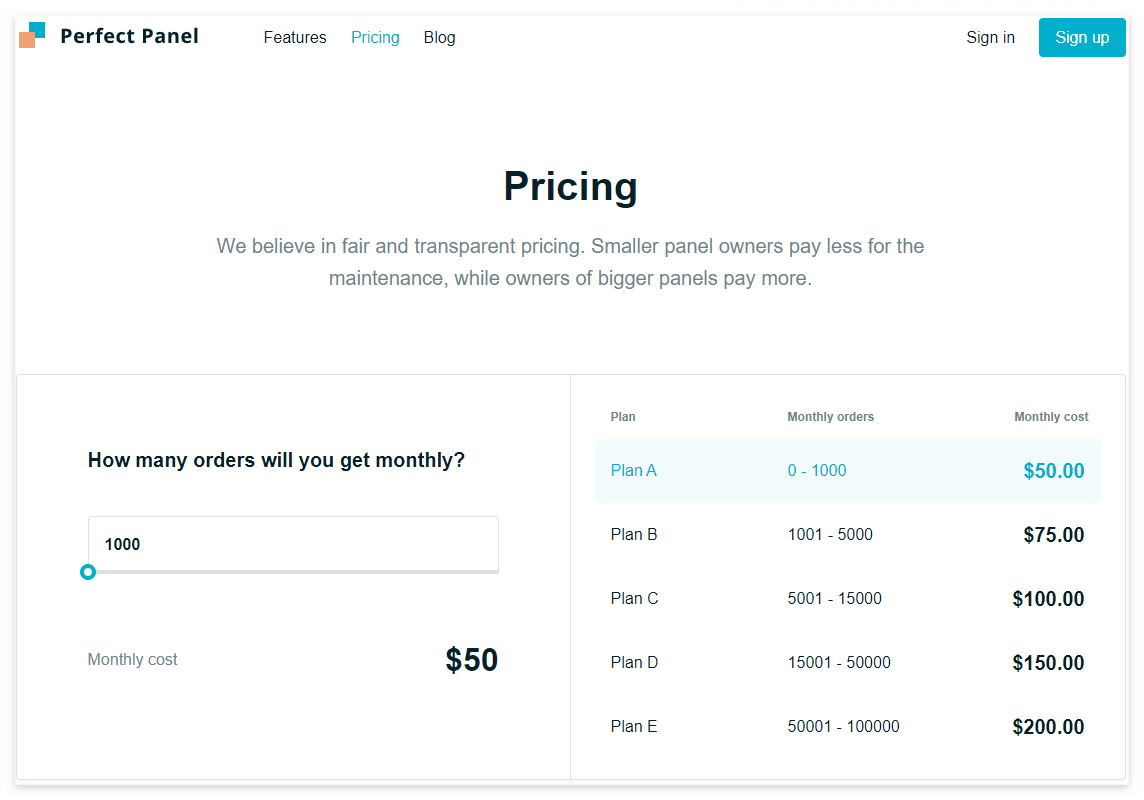Click the large $50 monthly cost value

click(471, 660)
